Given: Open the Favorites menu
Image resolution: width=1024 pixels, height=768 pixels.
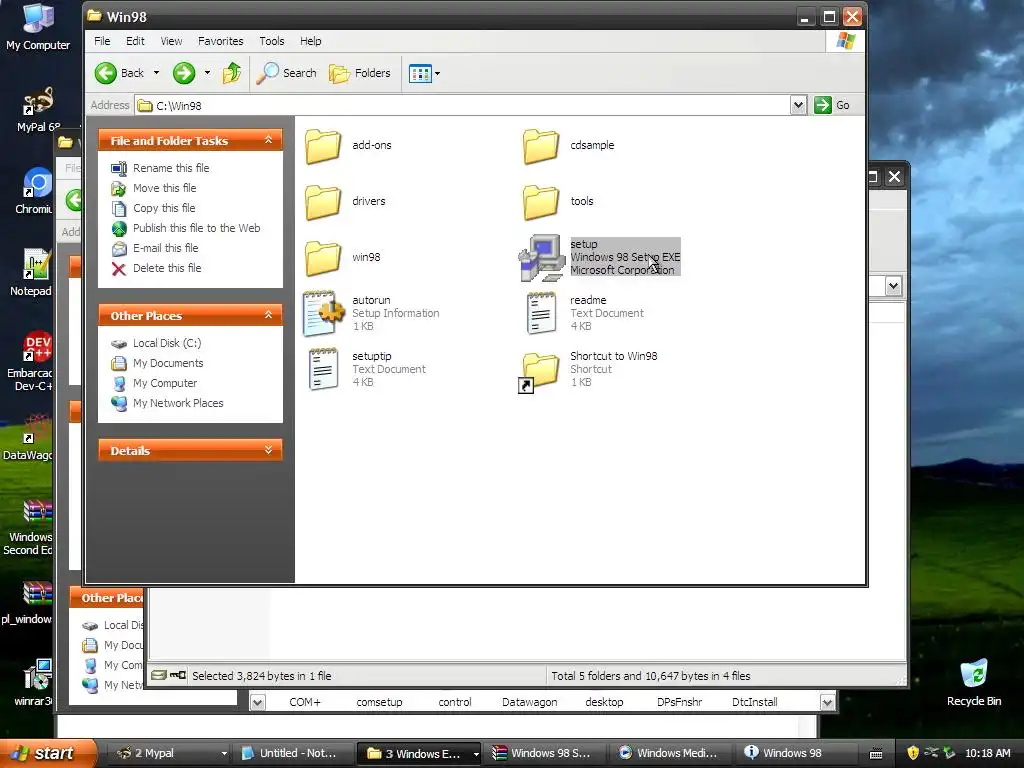Looking at the screenshot, I should point(221,40).
